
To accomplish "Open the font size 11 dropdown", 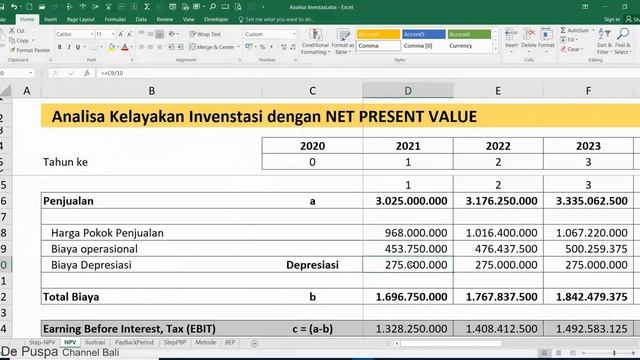I will pyautogui.click(x=113, y=34).
